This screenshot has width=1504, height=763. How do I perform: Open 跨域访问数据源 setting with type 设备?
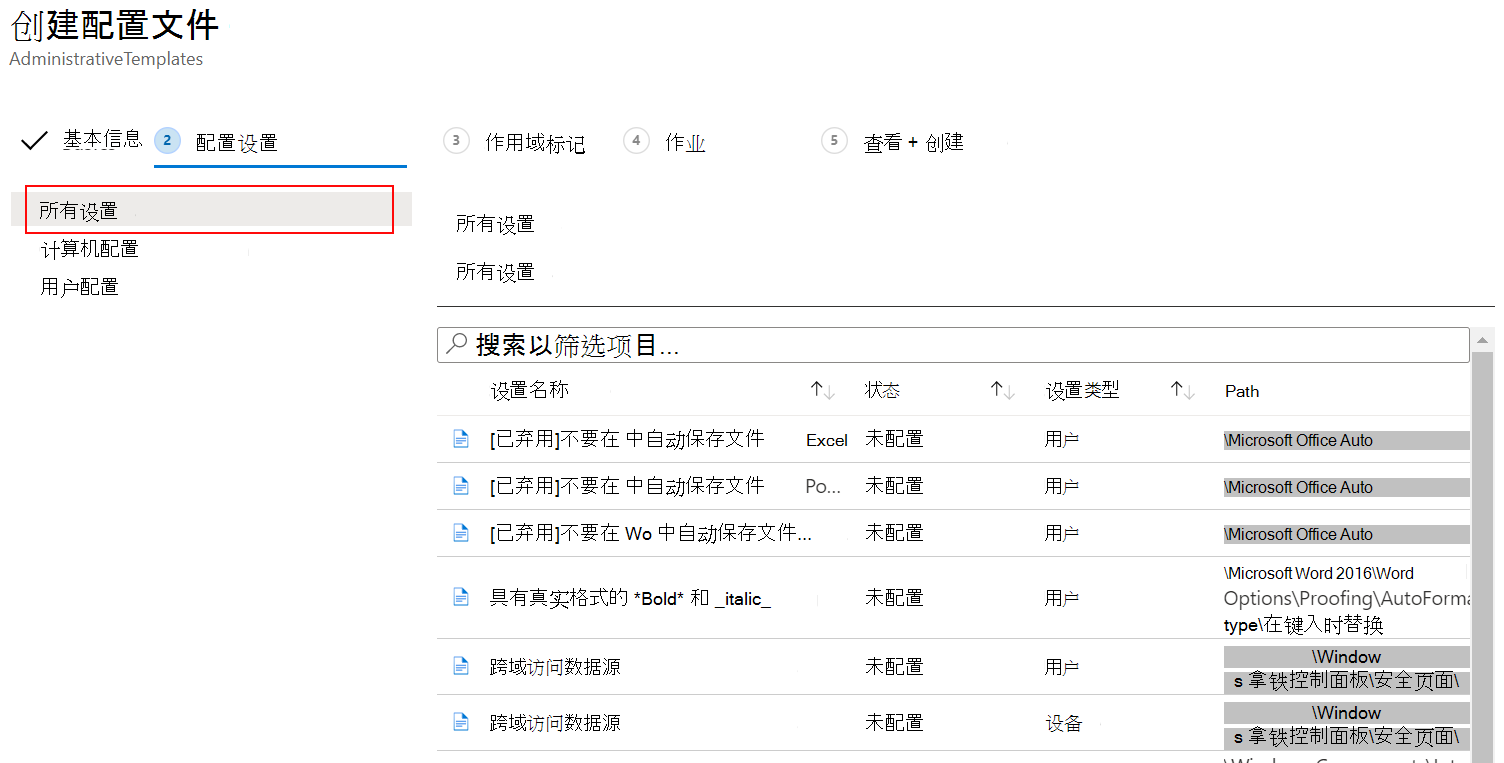pos(555,722)
